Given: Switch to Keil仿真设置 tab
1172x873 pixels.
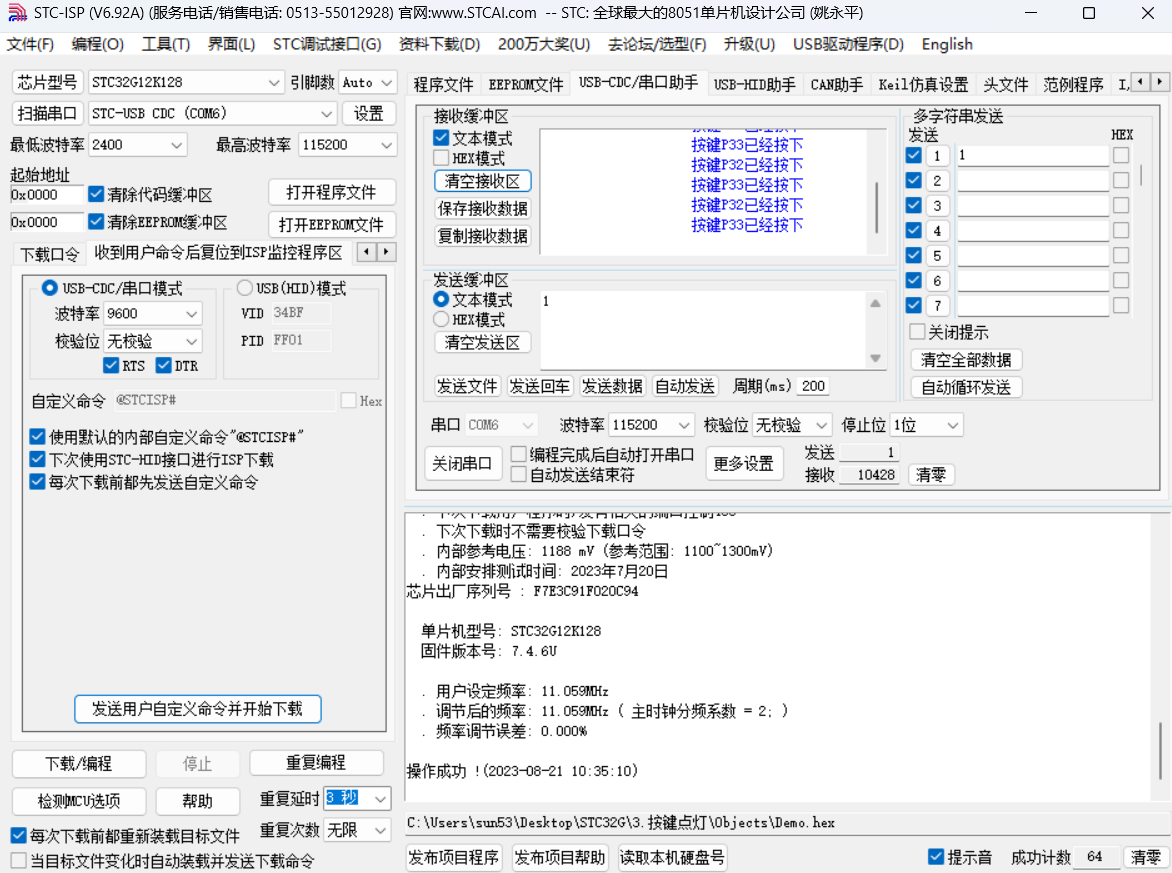Looking at the screenshot, I should click(923, 84).
